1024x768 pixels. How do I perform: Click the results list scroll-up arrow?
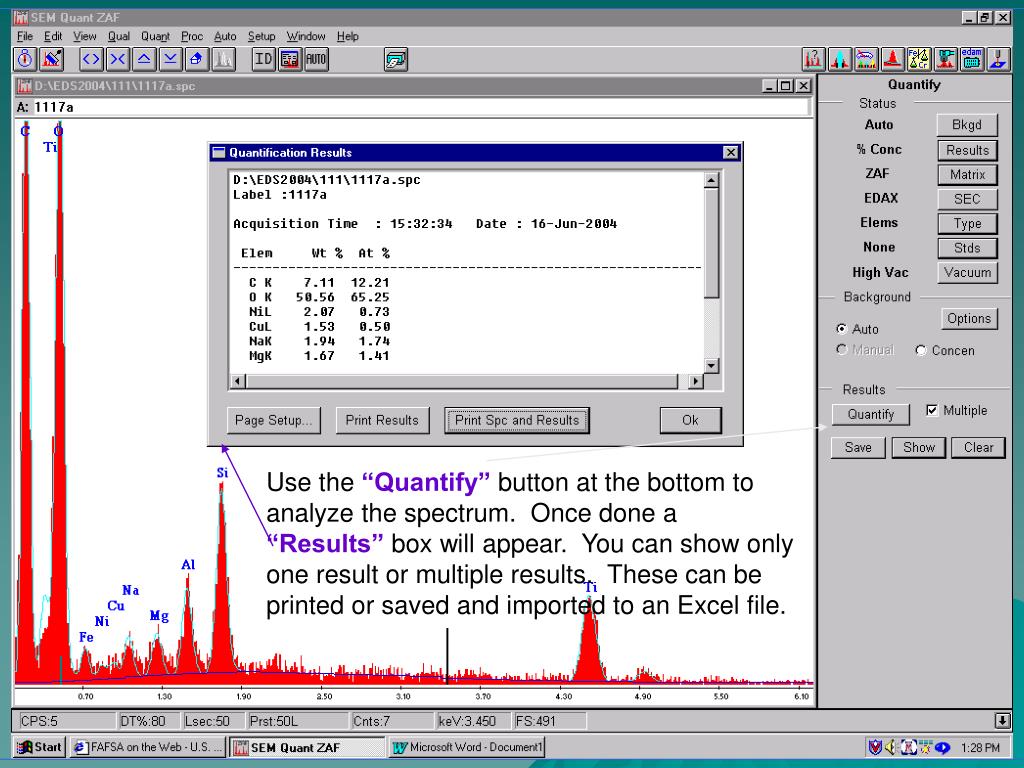[711, 180]
